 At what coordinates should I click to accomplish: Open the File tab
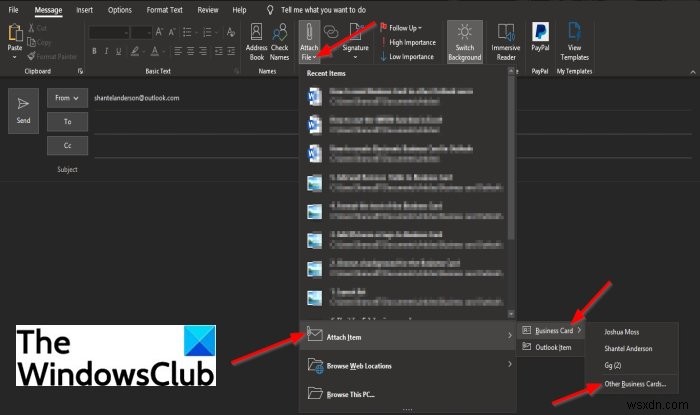coord(13,10)
